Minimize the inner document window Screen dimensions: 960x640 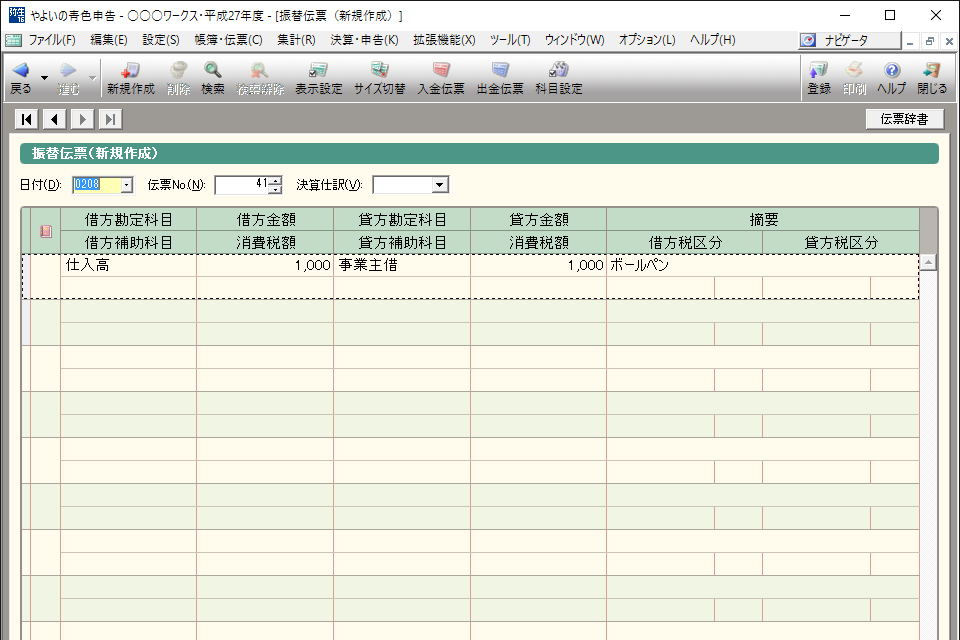coord(910,41)
